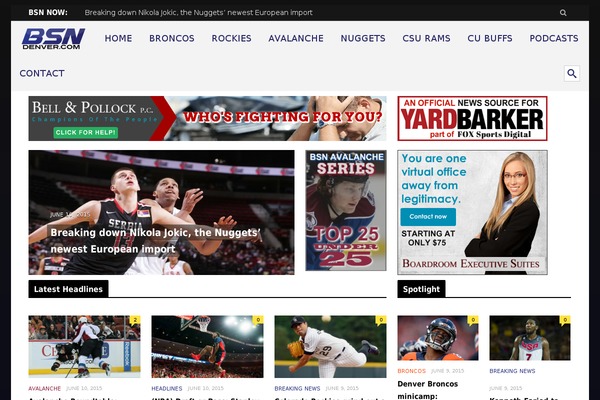Open comment count badge on pitcher thumbnail
The height and width of the screenshot is (400, 600).
click(x=381, y=320)
